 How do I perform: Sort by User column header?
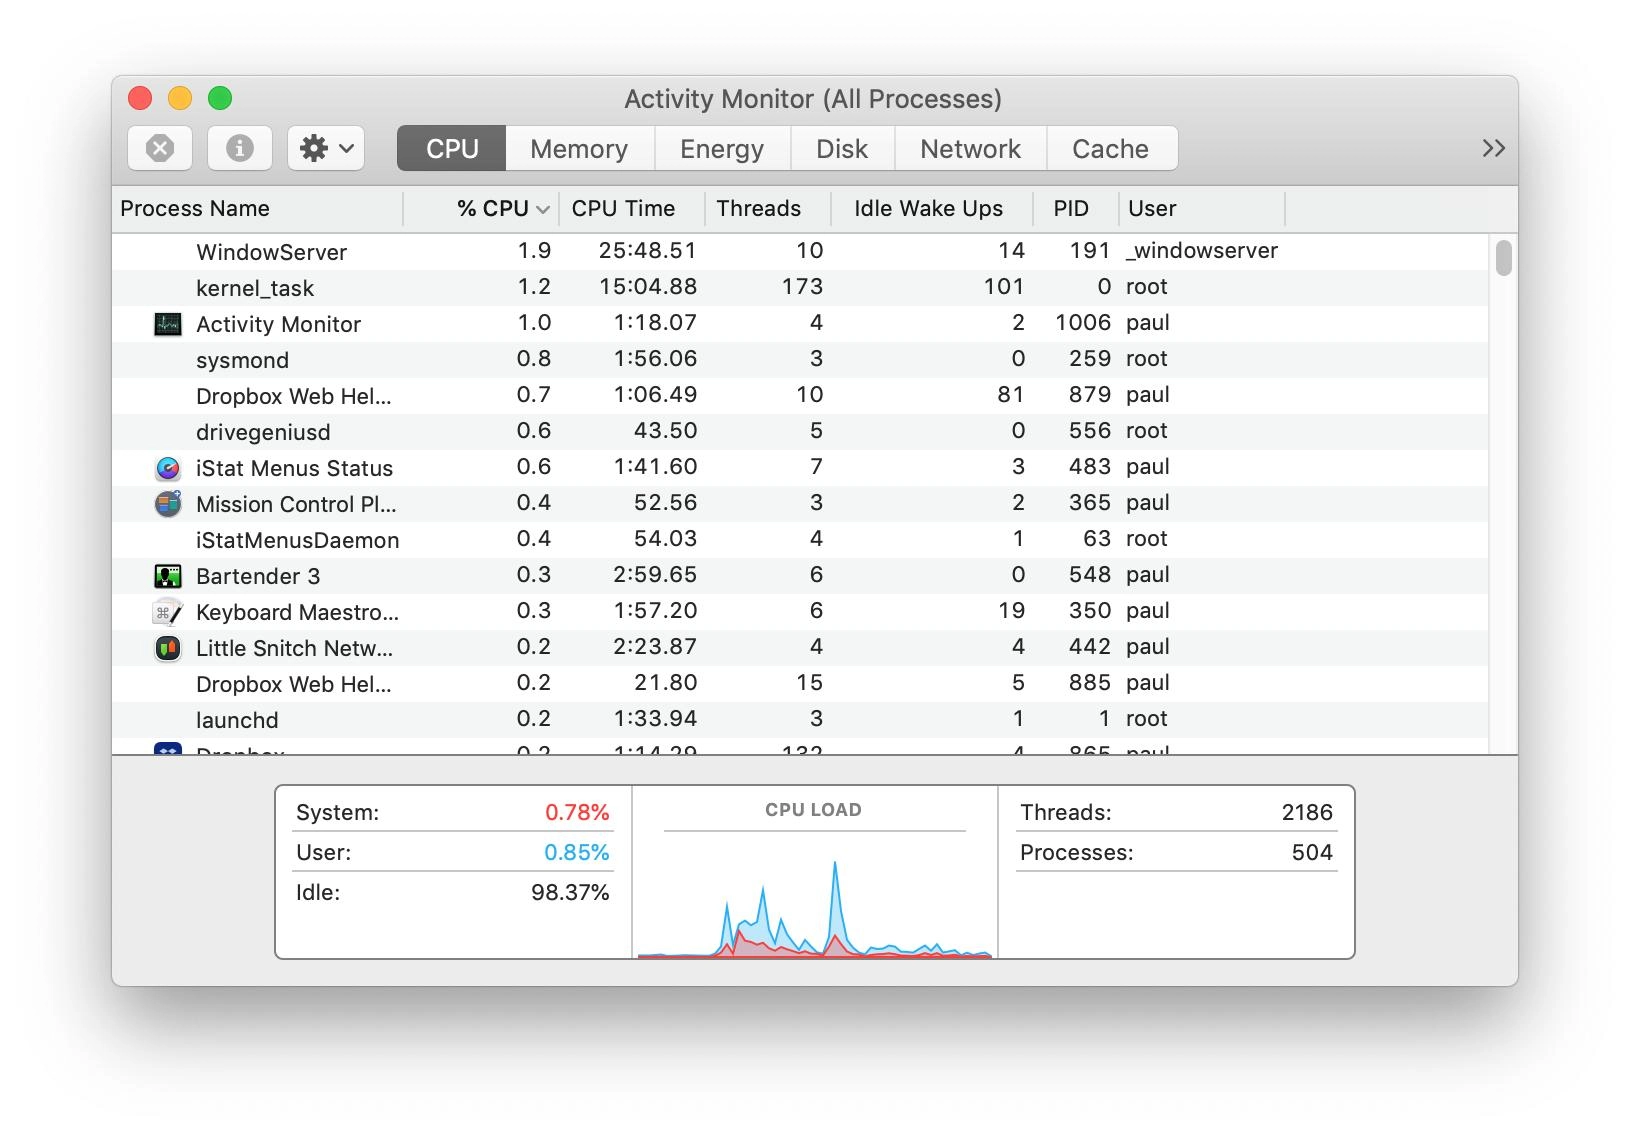(1202, 208)
